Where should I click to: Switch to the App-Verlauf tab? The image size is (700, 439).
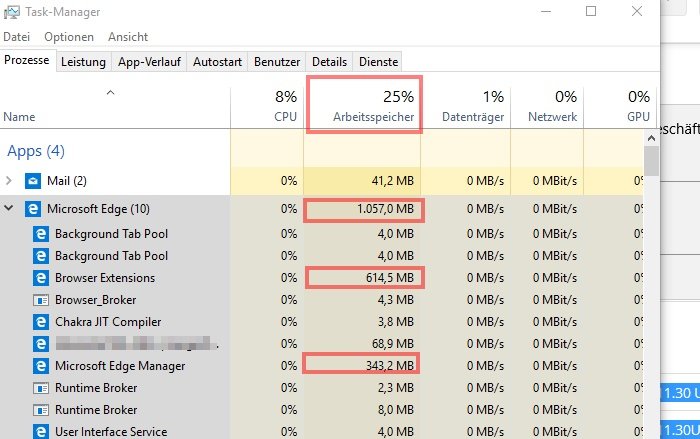click(149, 62)
